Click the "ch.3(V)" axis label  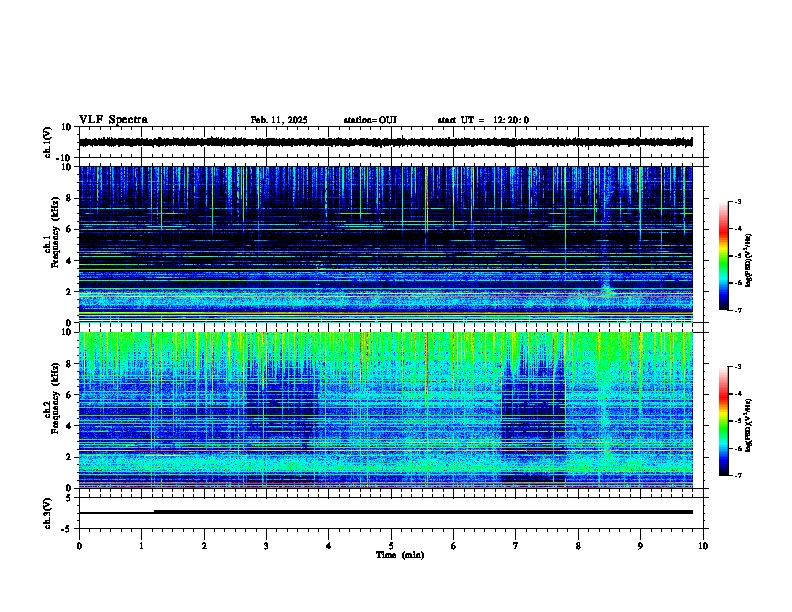pyautogui.click(x=48, y=513)
